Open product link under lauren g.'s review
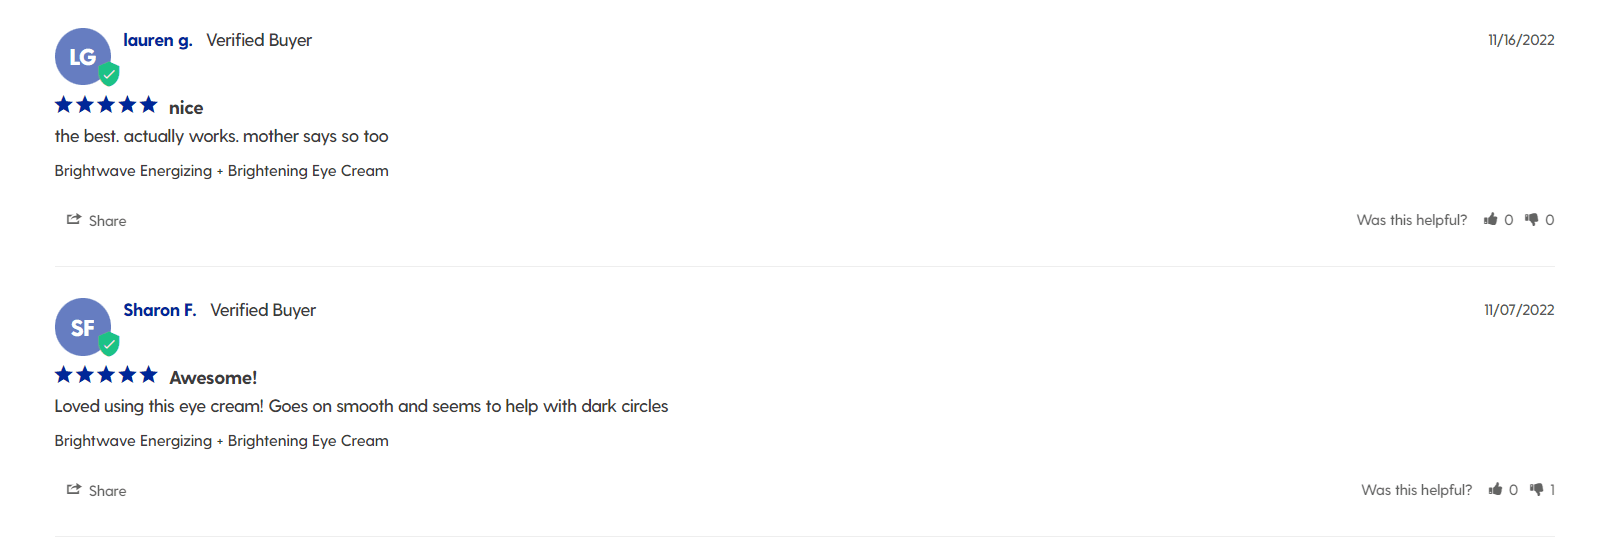This screenshot has width=1599, height=544. pyautogui.click(x=221, y=171)
